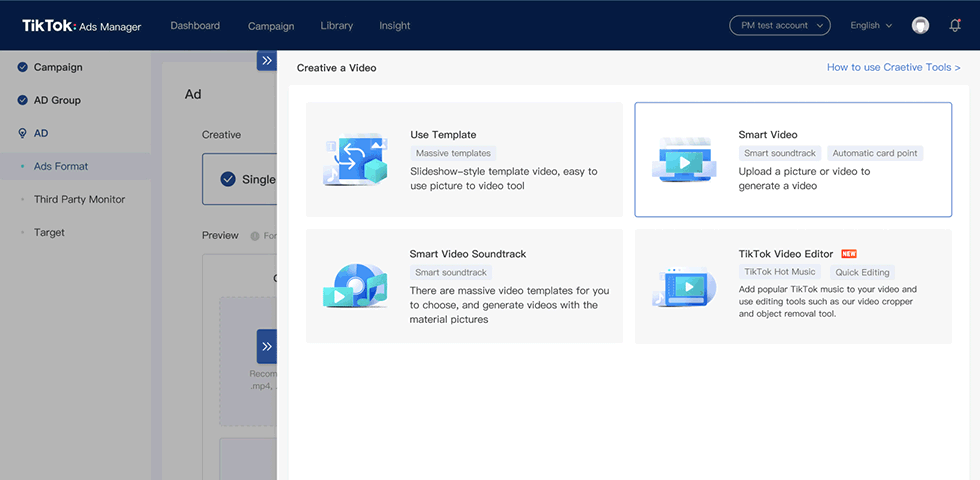Choose the Use Template card title
This screenshot has height=480, width=980.
[x=443, y=134]
